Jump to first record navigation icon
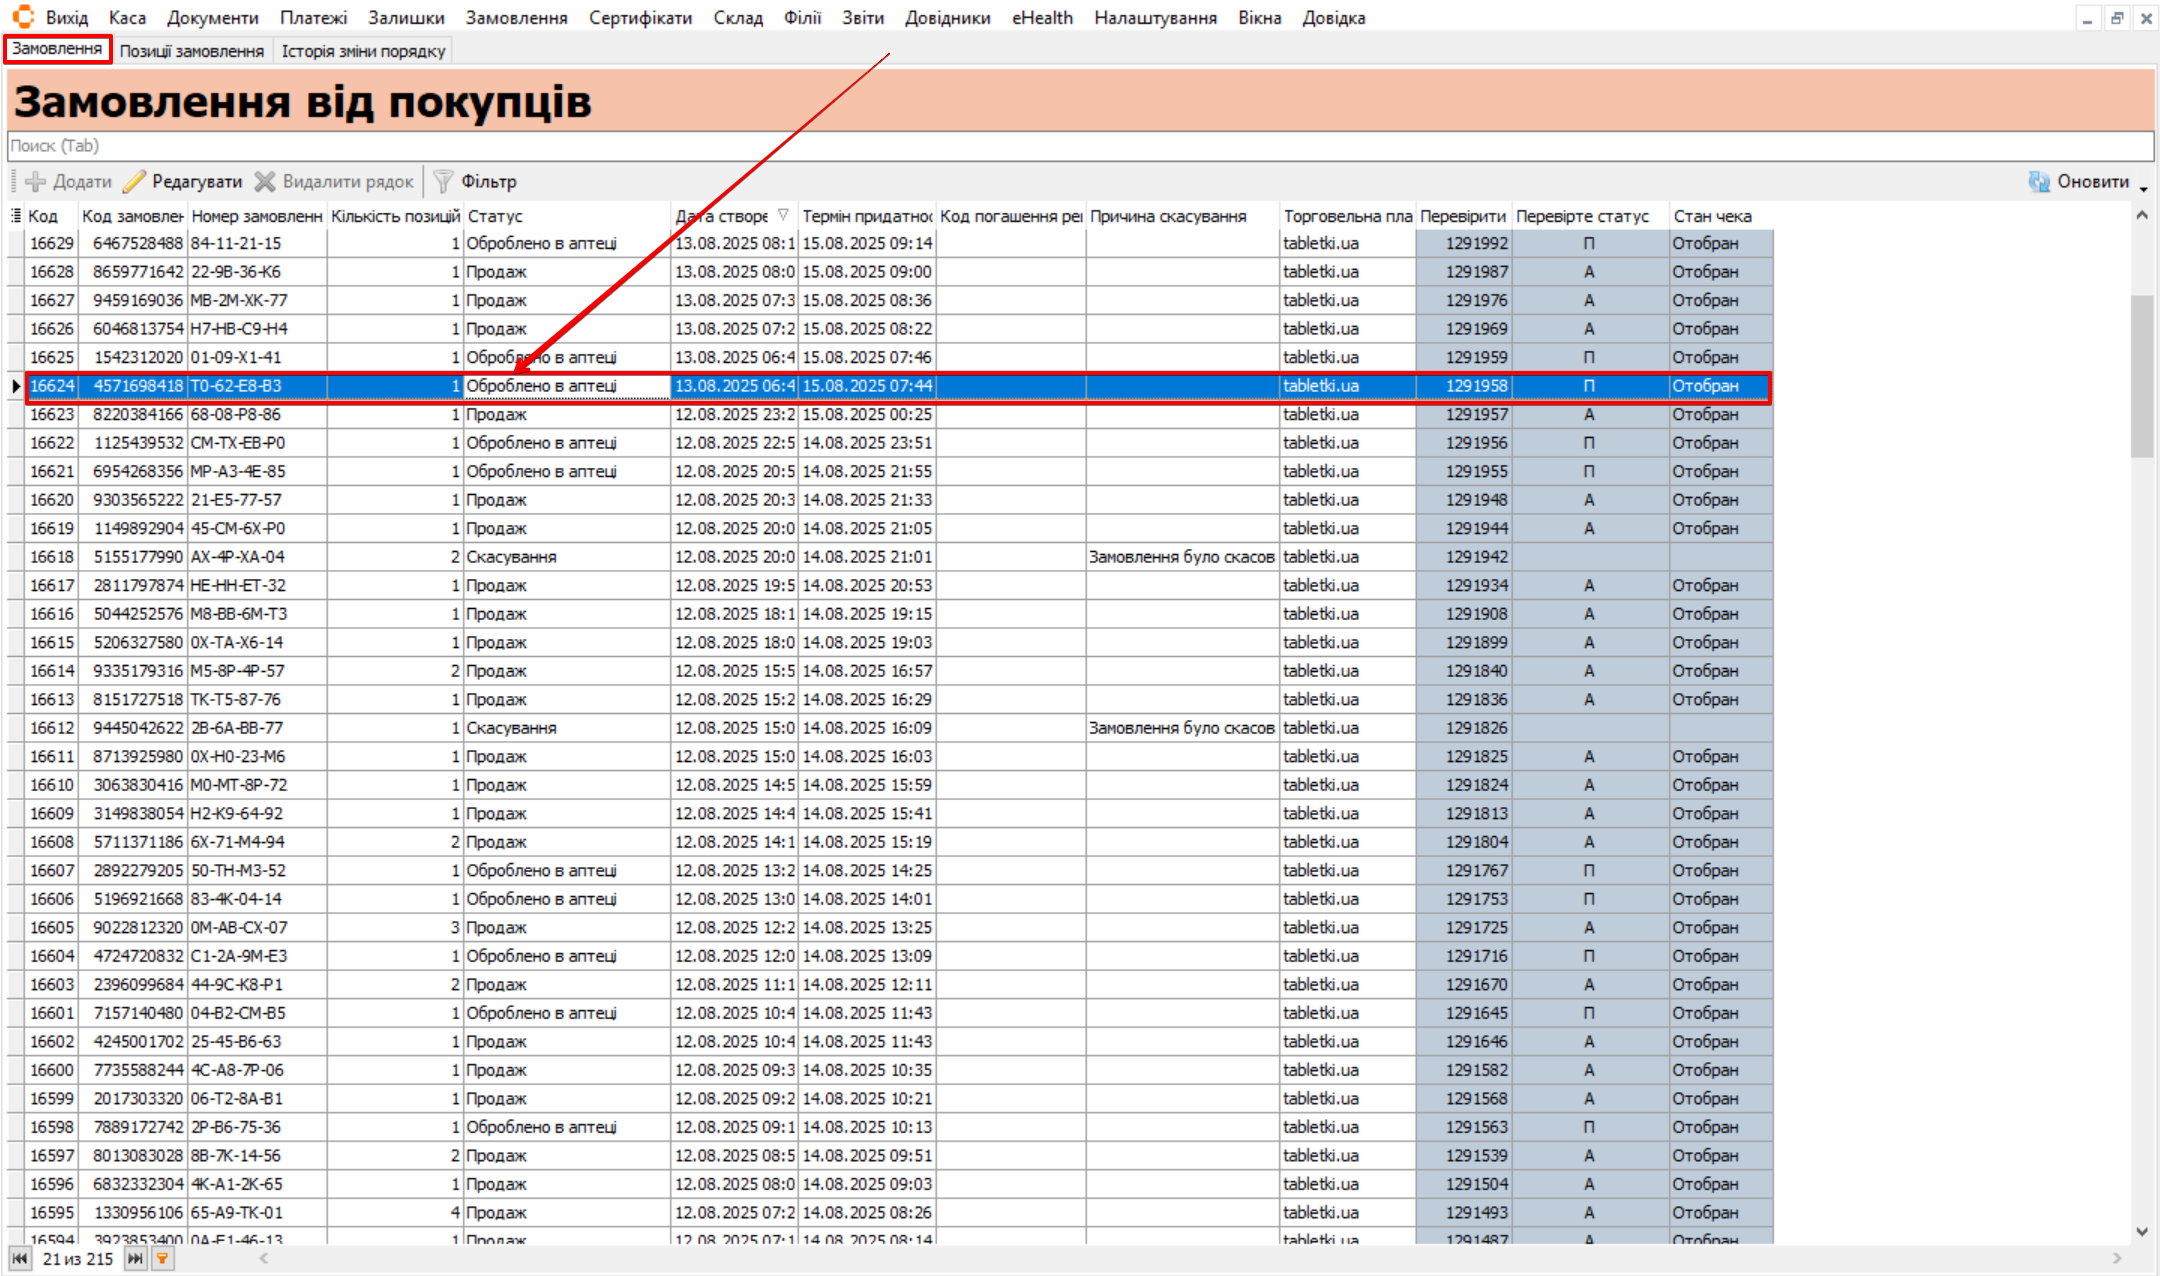The image size is (2160, 1276). point(20,1258)
